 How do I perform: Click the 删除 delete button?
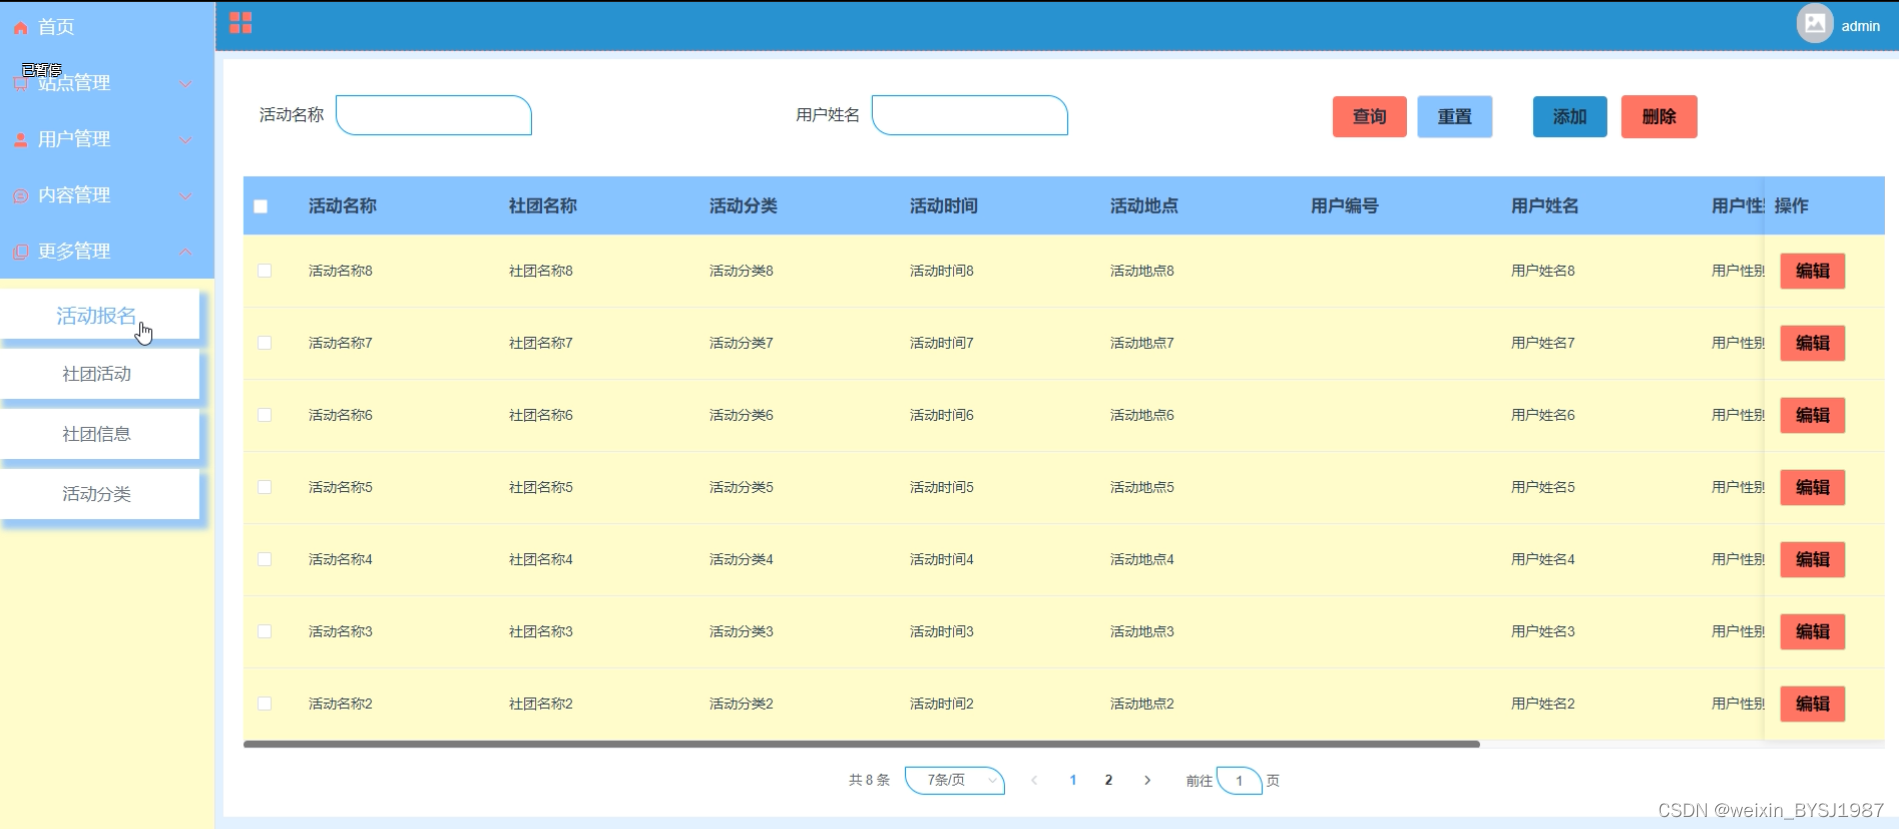(1659, 117)
